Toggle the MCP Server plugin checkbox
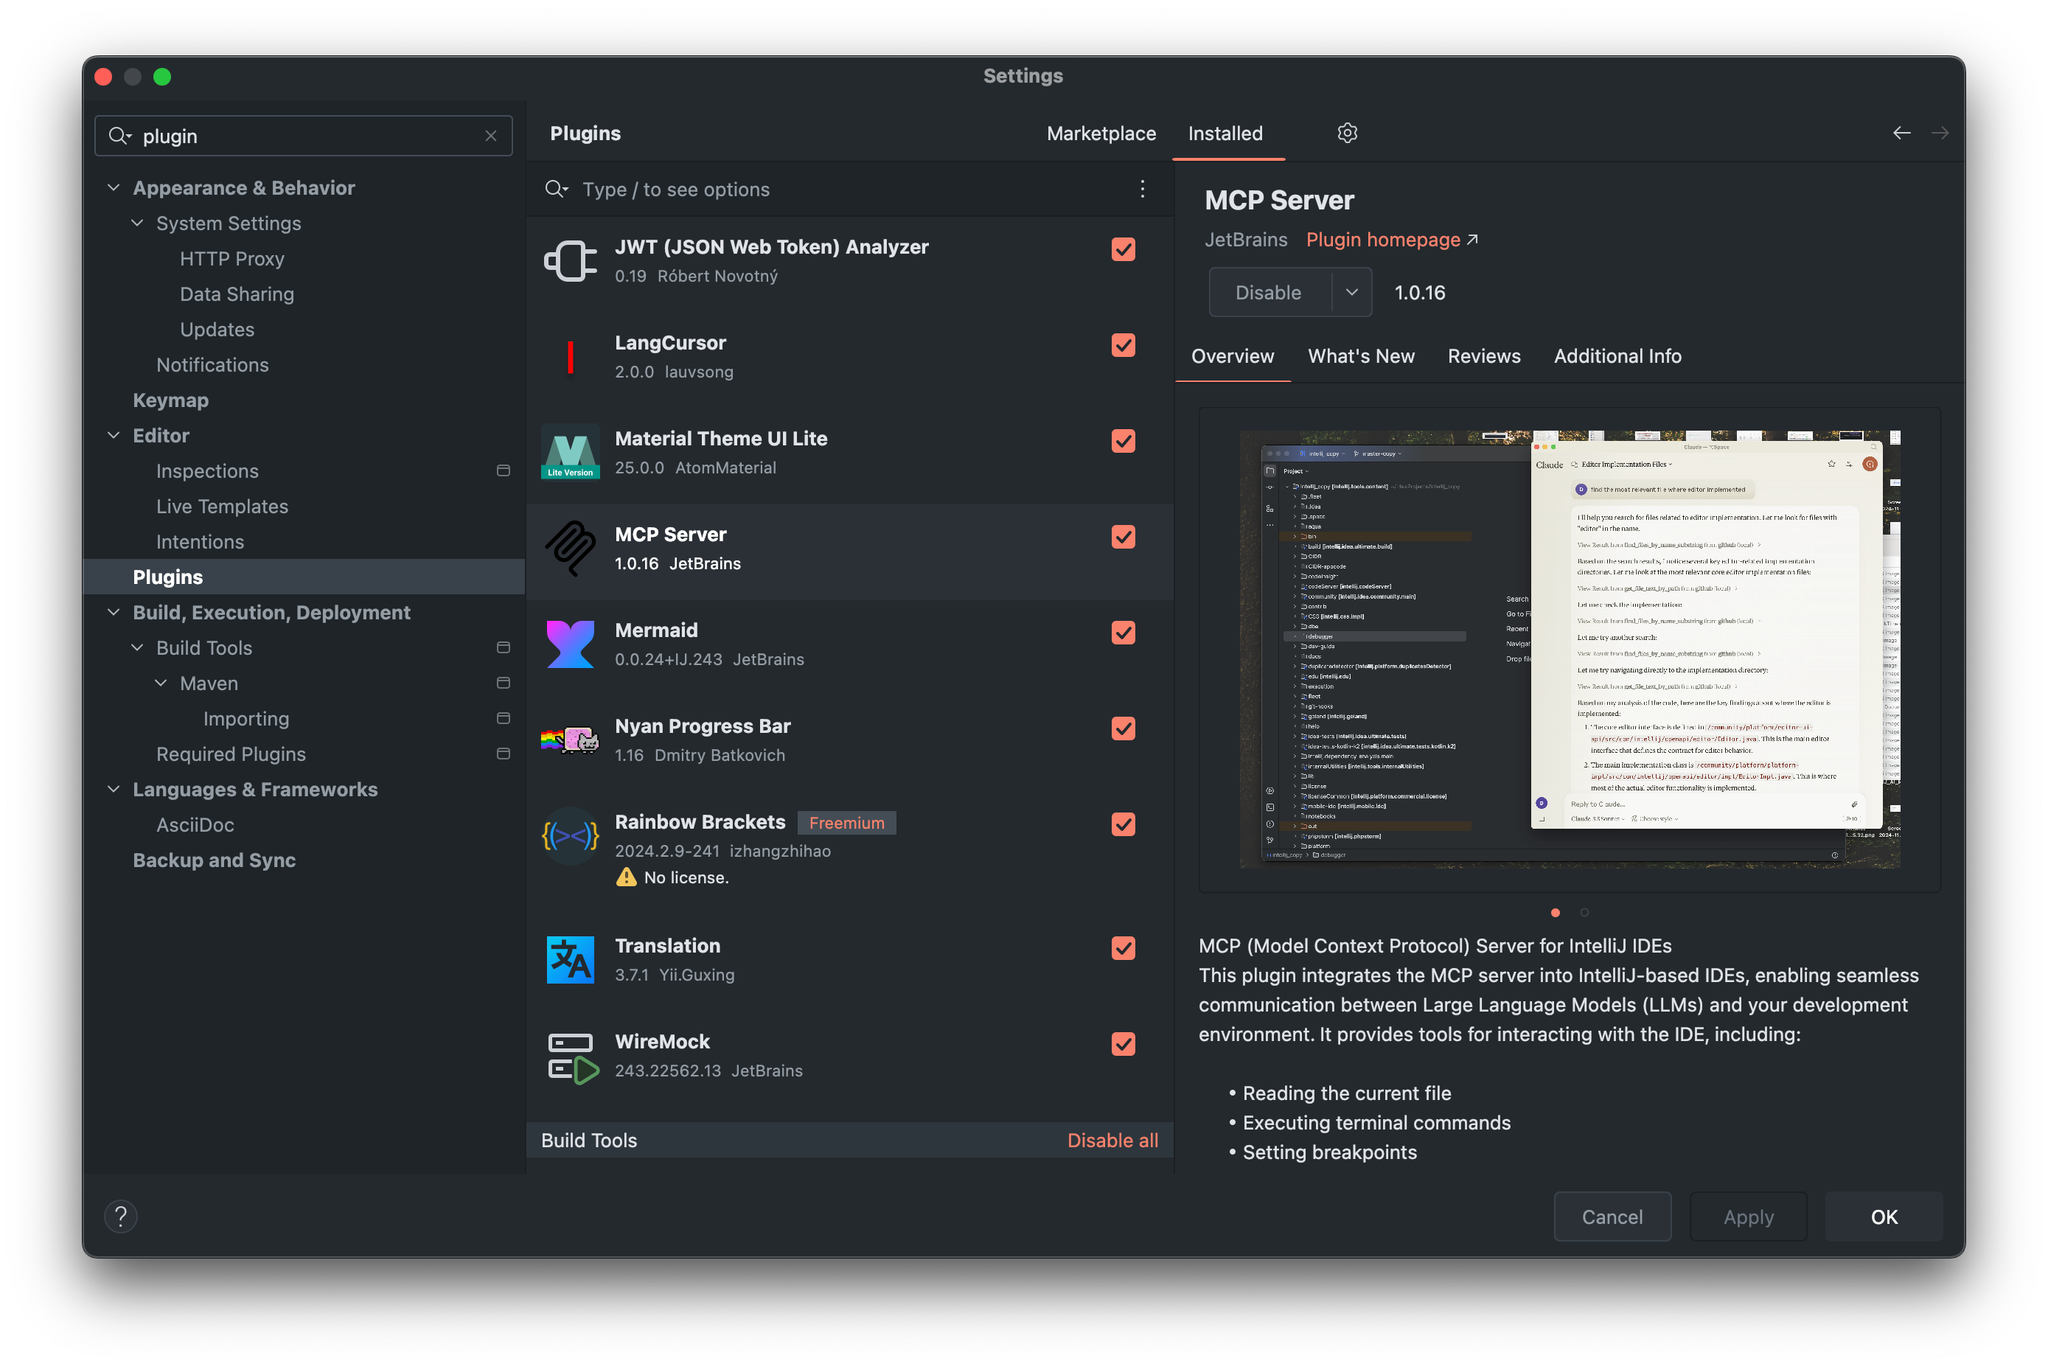Viewport: 2048px width, 1367px height. [x=1123, y=537]
